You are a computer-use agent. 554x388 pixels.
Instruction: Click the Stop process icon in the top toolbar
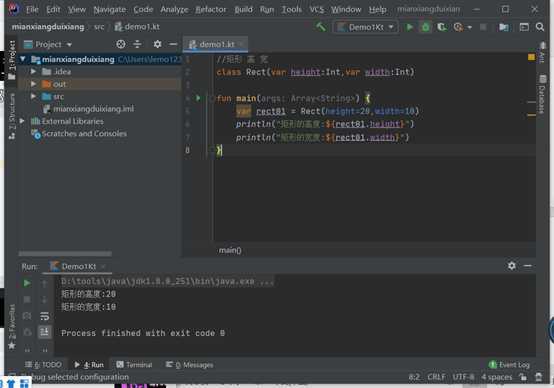[483, 27]
